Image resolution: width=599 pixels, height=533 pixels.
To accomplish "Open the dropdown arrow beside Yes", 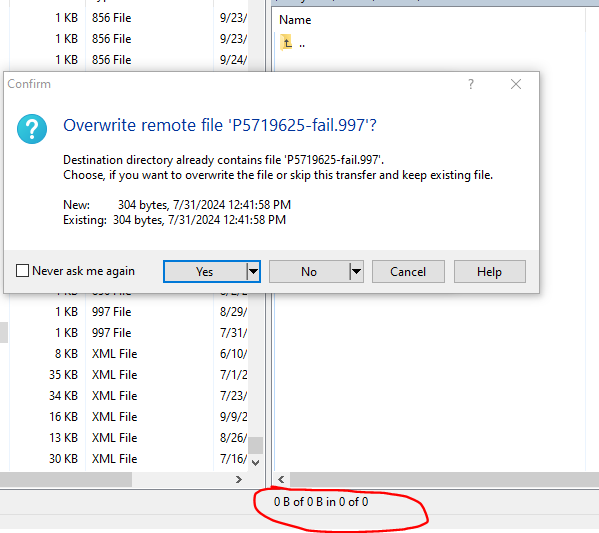I will click(x=254, y=272).
